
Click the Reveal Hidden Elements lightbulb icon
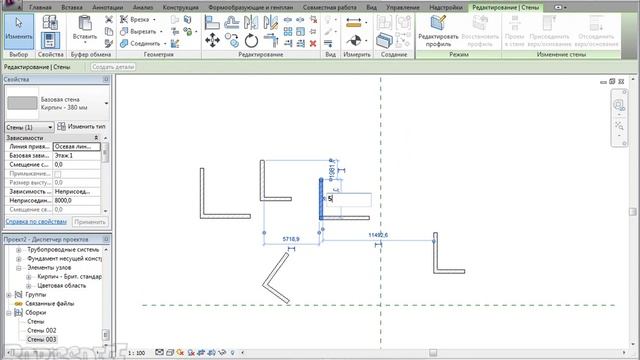[232, 352]
